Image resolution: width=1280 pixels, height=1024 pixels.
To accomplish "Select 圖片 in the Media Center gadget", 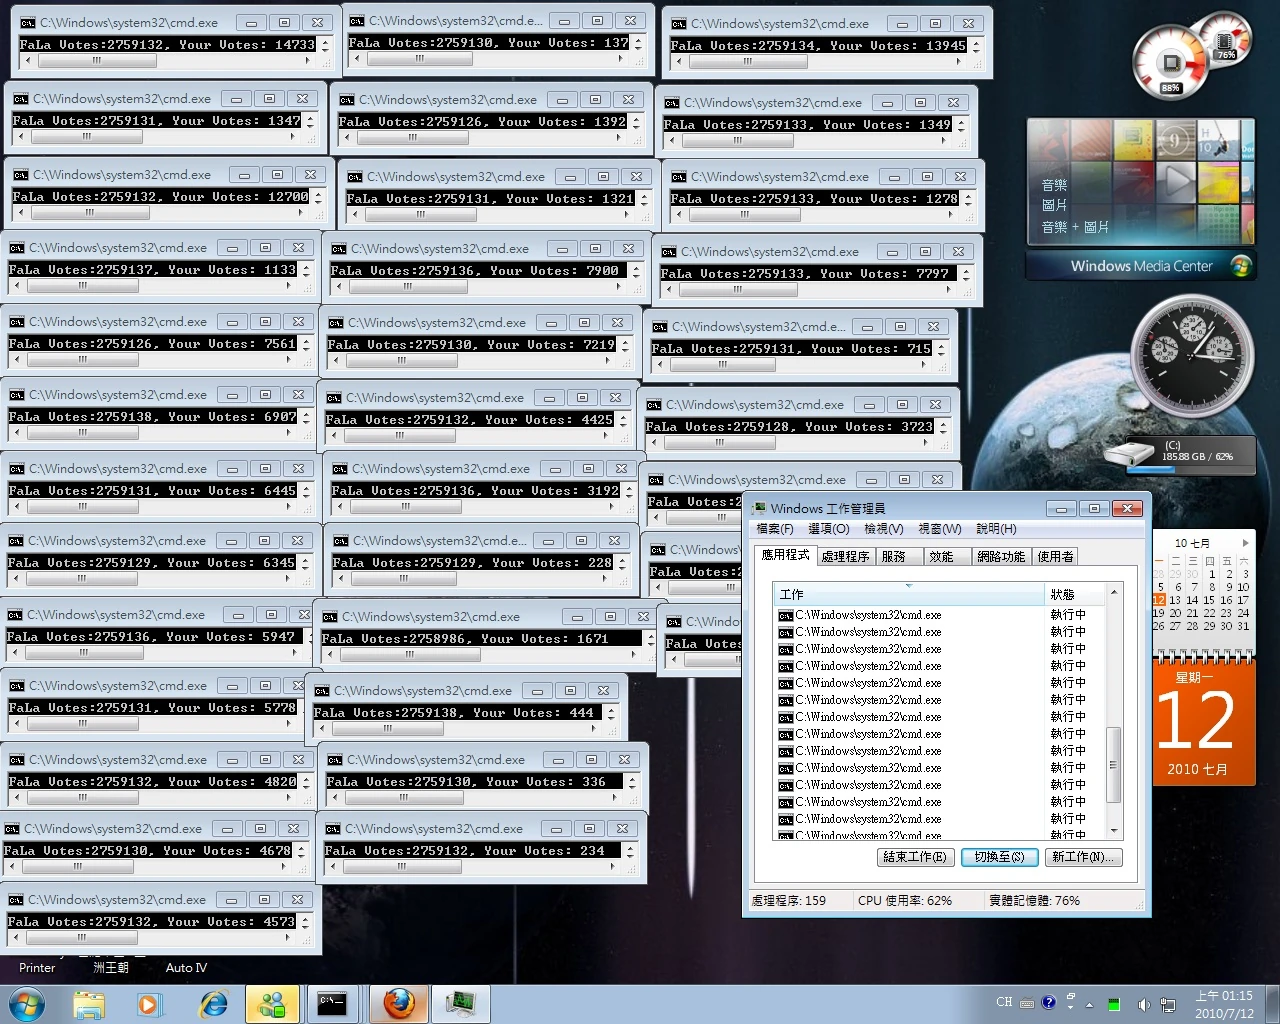I will (1055, 205).
